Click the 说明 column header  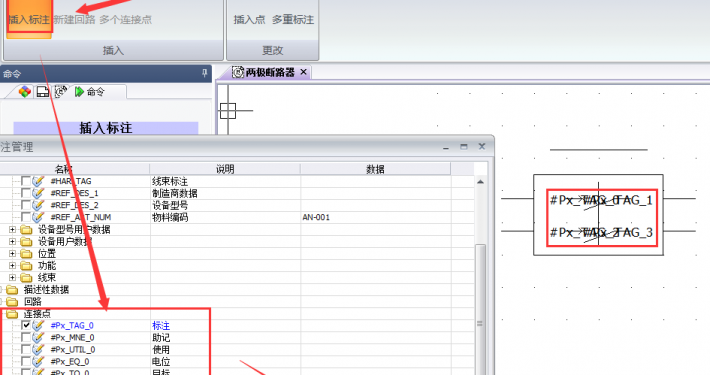[x=225, y=169]
